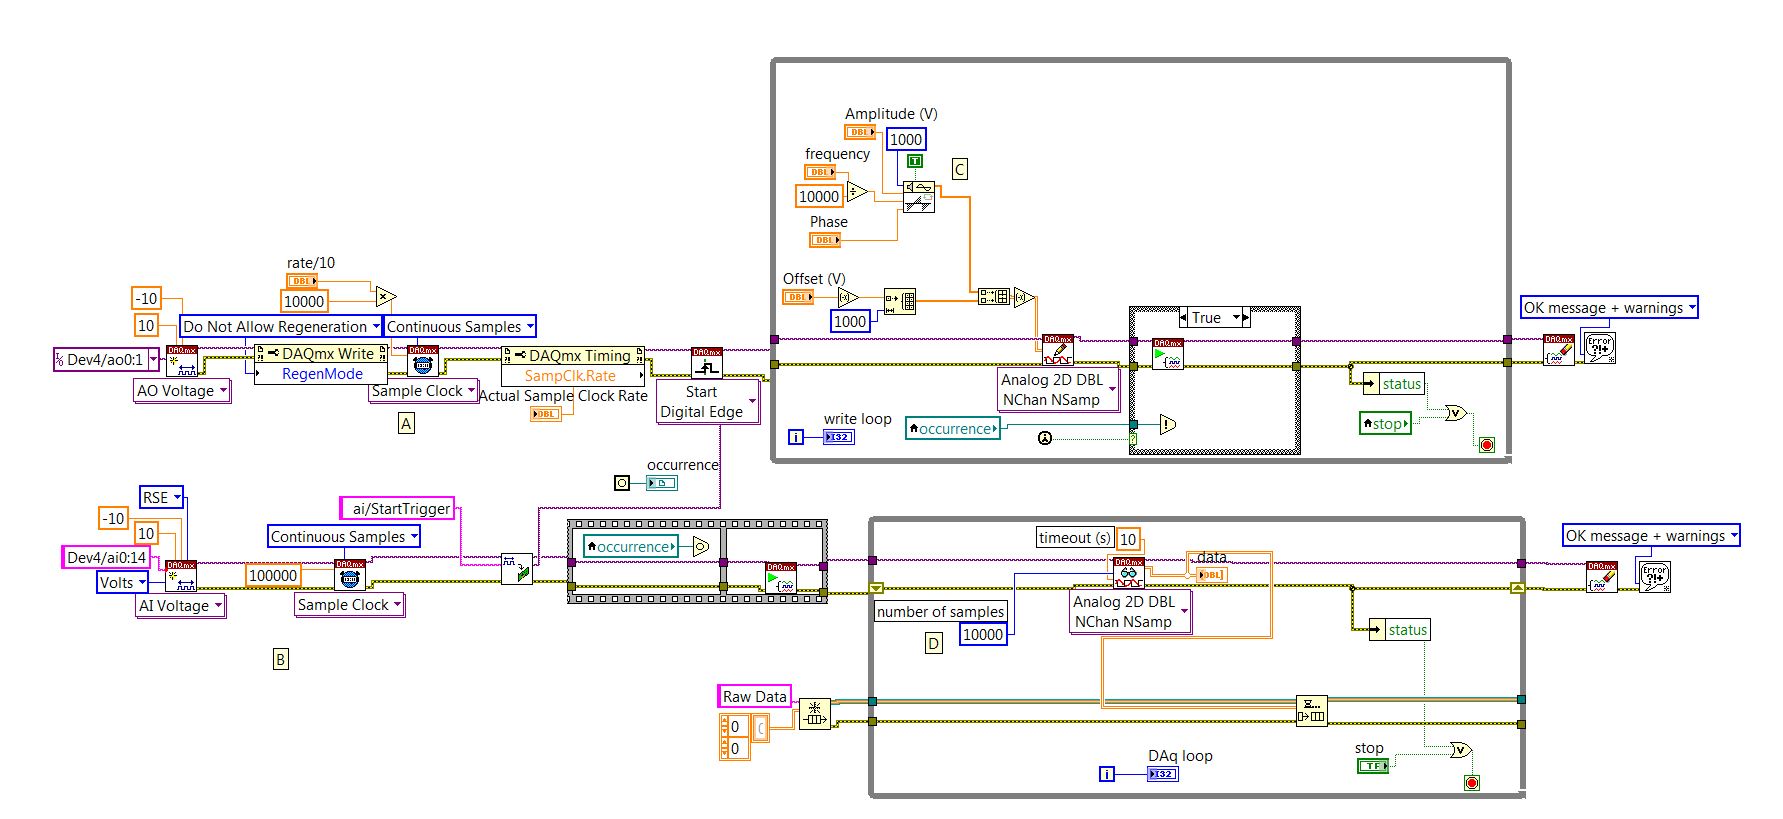Viewport: 1783px width, 819px height.
Task: Select the divide node next to frequency
Action: [x=857, y=191]
